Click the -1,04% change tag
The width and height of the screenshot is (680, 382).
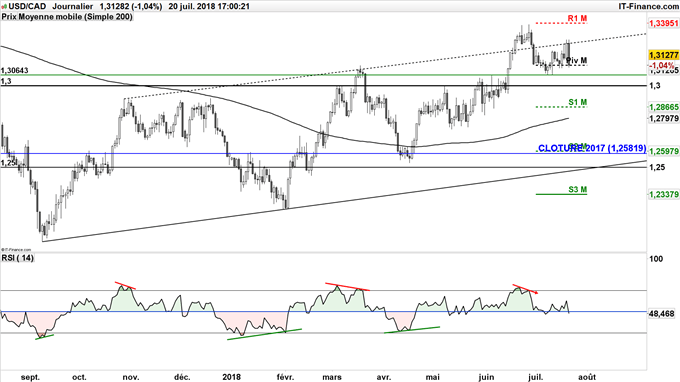pyautogui.click(x=663, y=65)
